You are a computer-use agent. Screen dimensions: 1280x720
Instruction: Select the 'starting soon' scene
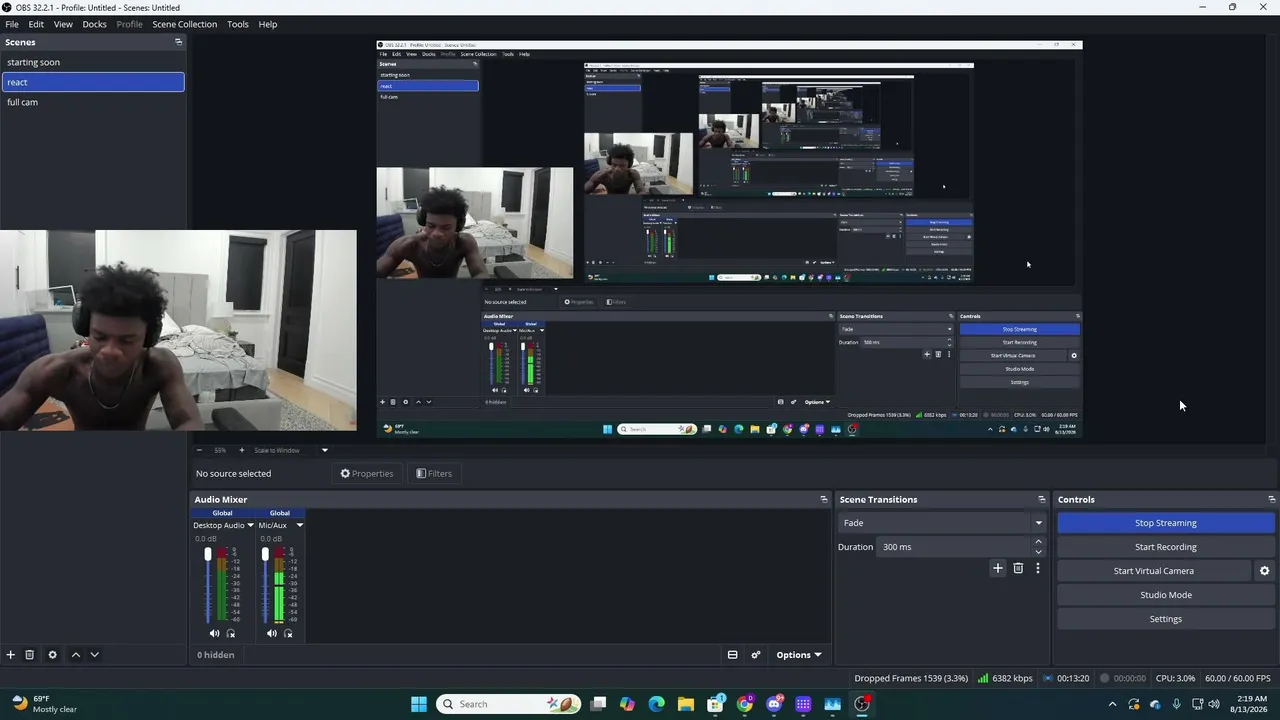(x=93, y=62)
